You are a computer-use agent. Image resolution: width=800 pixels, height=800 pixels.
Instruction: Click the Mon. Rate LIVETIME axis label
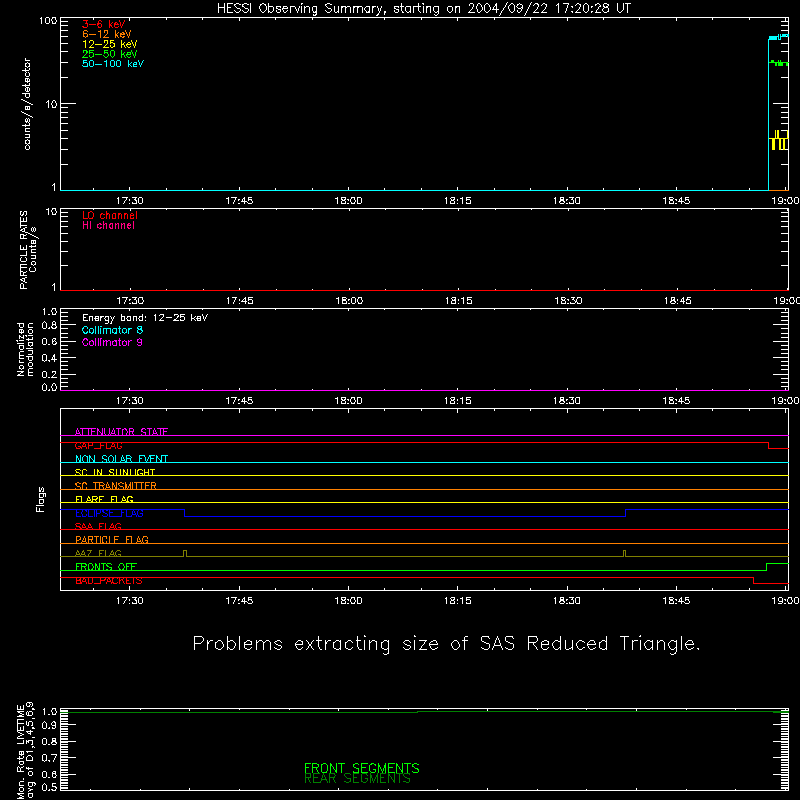(x=25, y=750)
